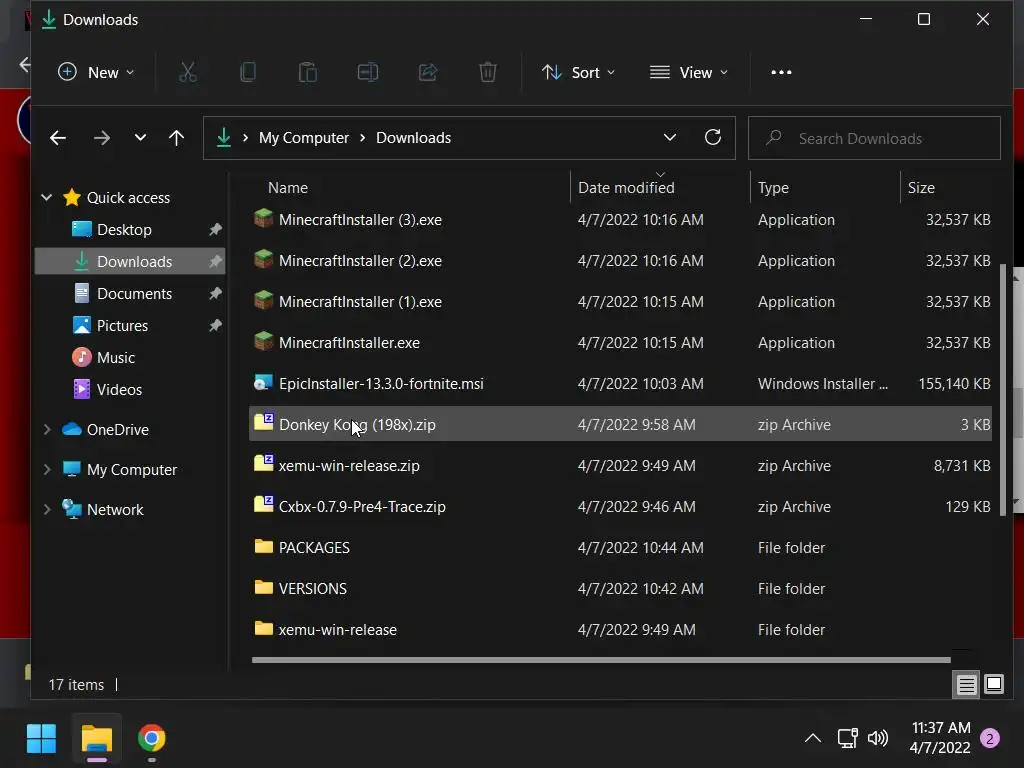Click the Paste clipboard icon
1024x768 pixels.
(x=308, y=72)
